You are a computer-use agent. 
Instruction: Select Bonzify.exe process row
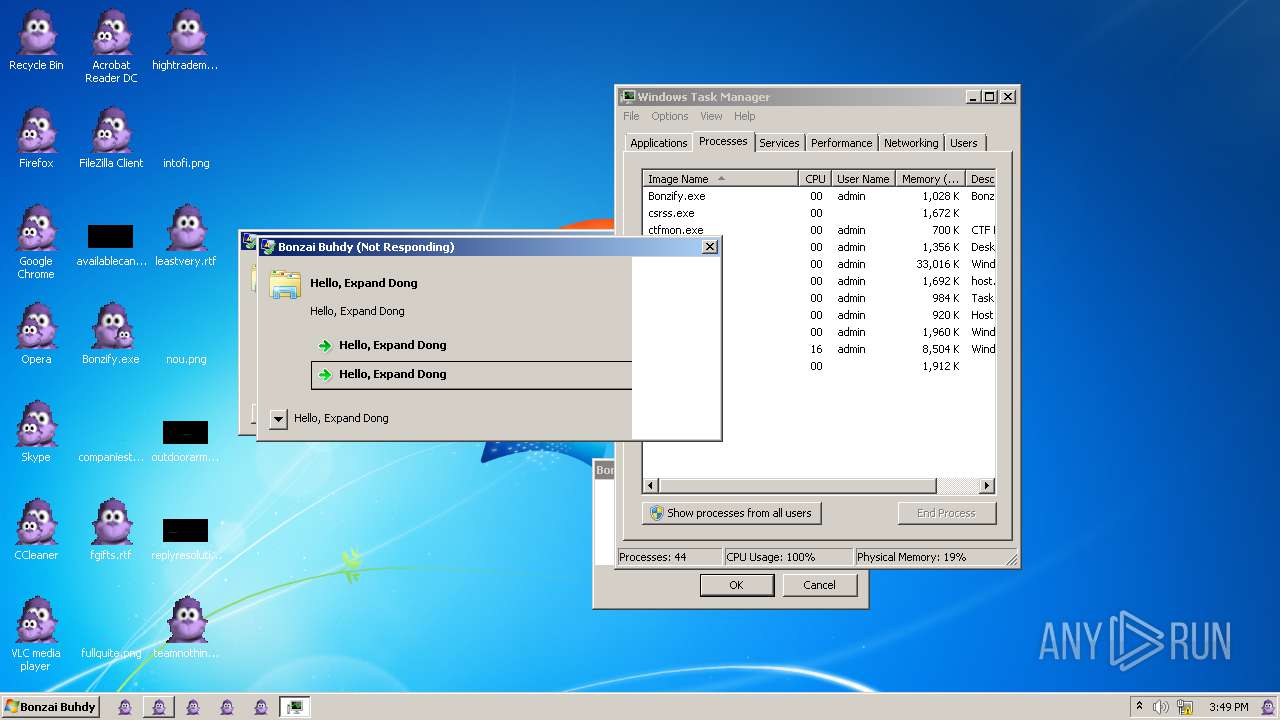[x=818, y=196]
